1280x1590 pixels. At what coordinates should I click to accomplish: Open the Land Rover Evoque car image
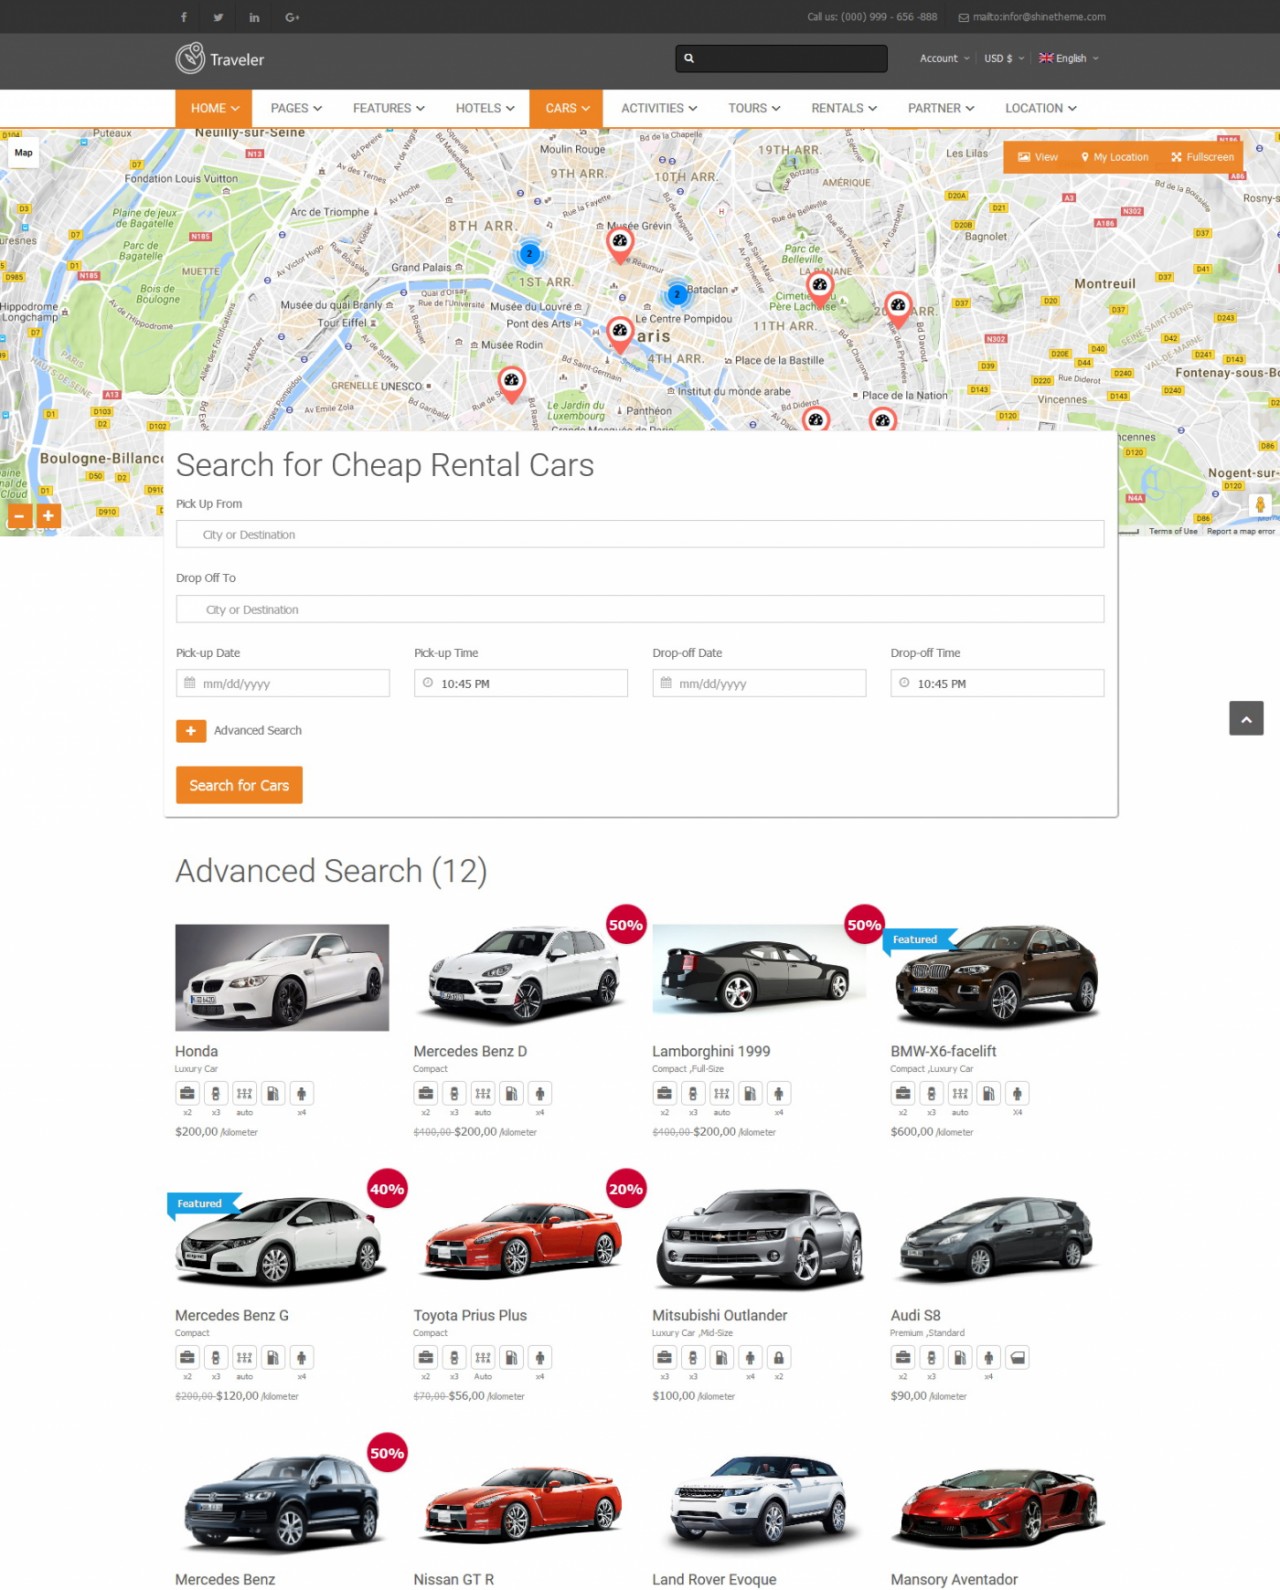pos(759,1506)
